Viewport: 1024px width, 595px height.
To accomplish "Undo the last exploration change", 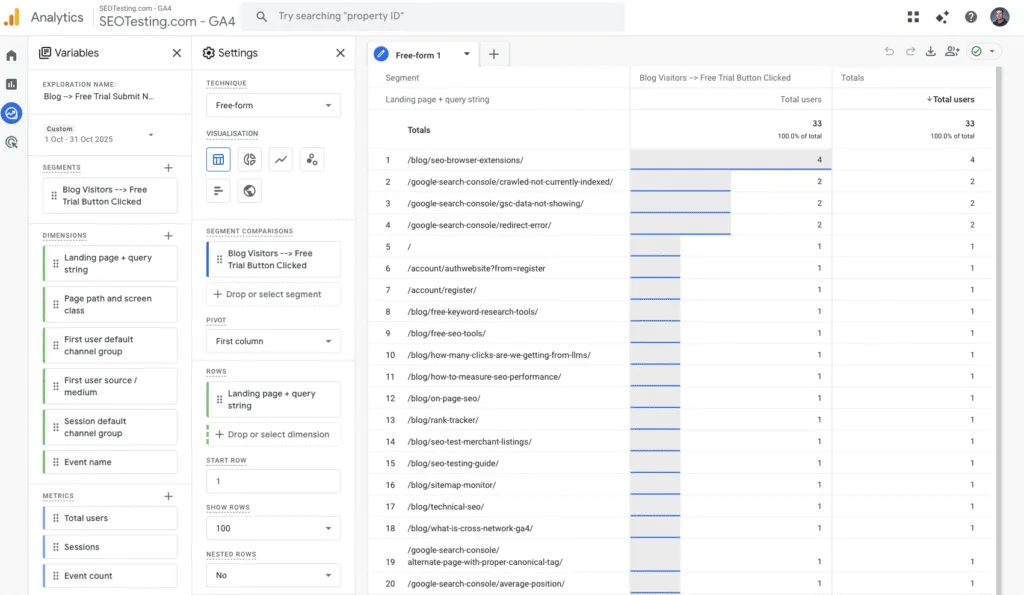I will click(x=889, y=54).
